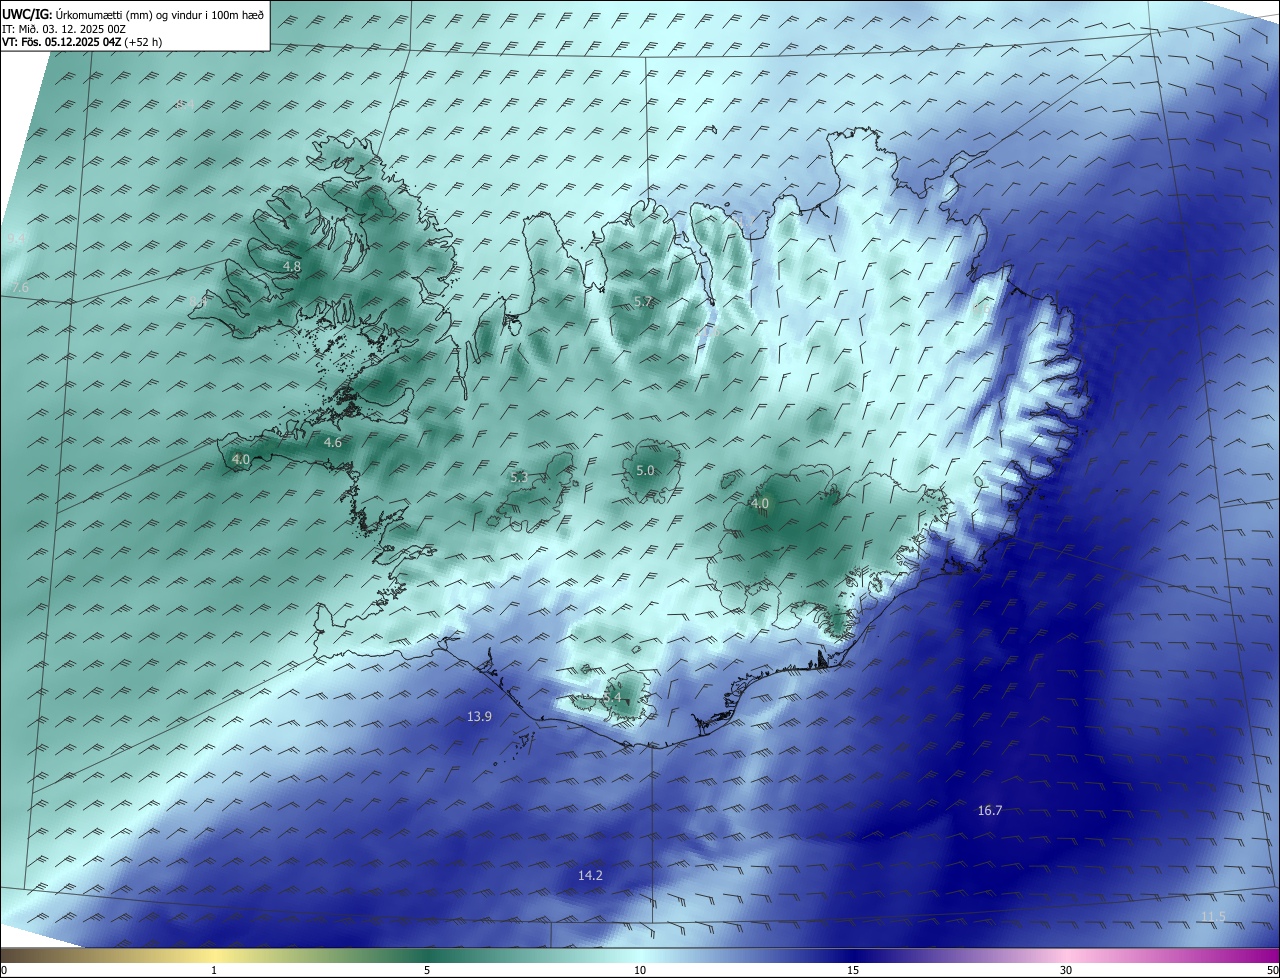Click the '30' tick on the colour scale

(x=1066, y=970)
